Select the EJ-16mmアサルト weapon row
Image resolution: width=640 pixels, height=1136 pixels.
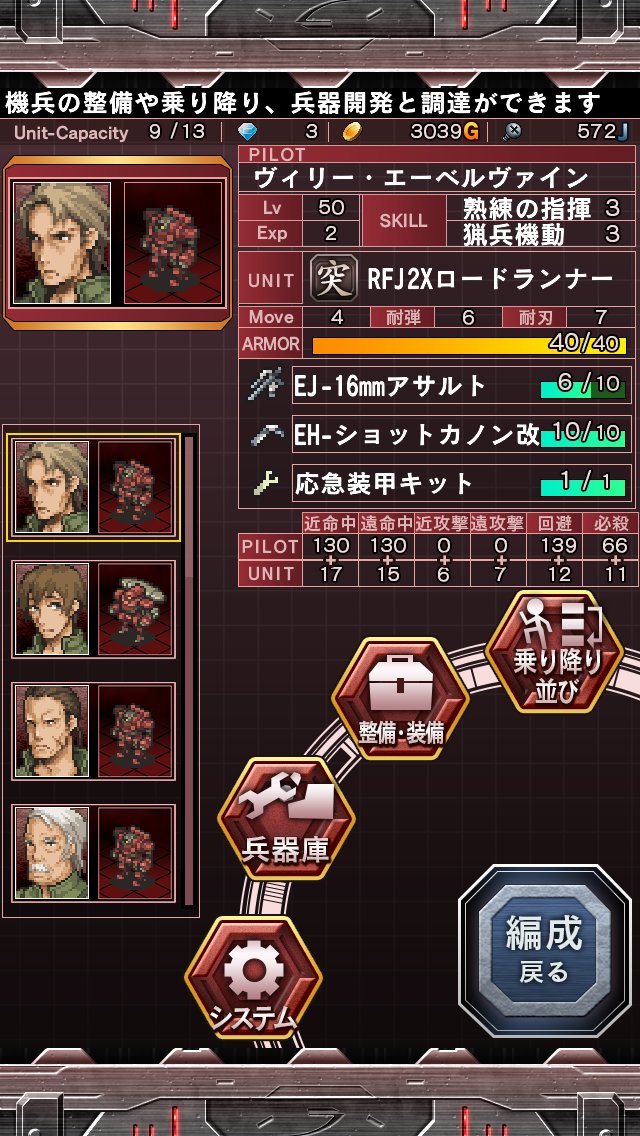(x=461, y=385)
